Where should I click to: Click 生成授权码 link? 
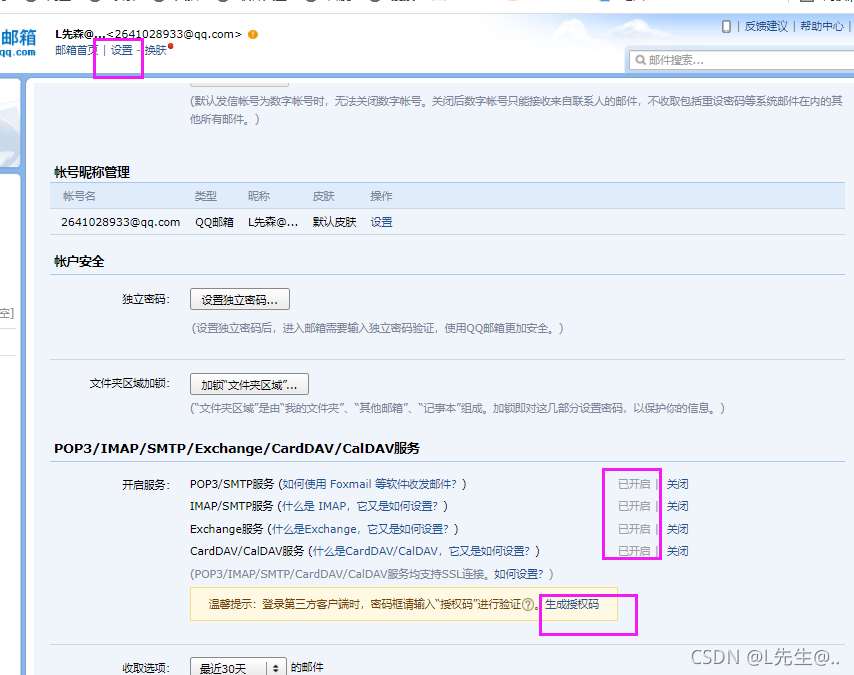[x=572, y=604]
